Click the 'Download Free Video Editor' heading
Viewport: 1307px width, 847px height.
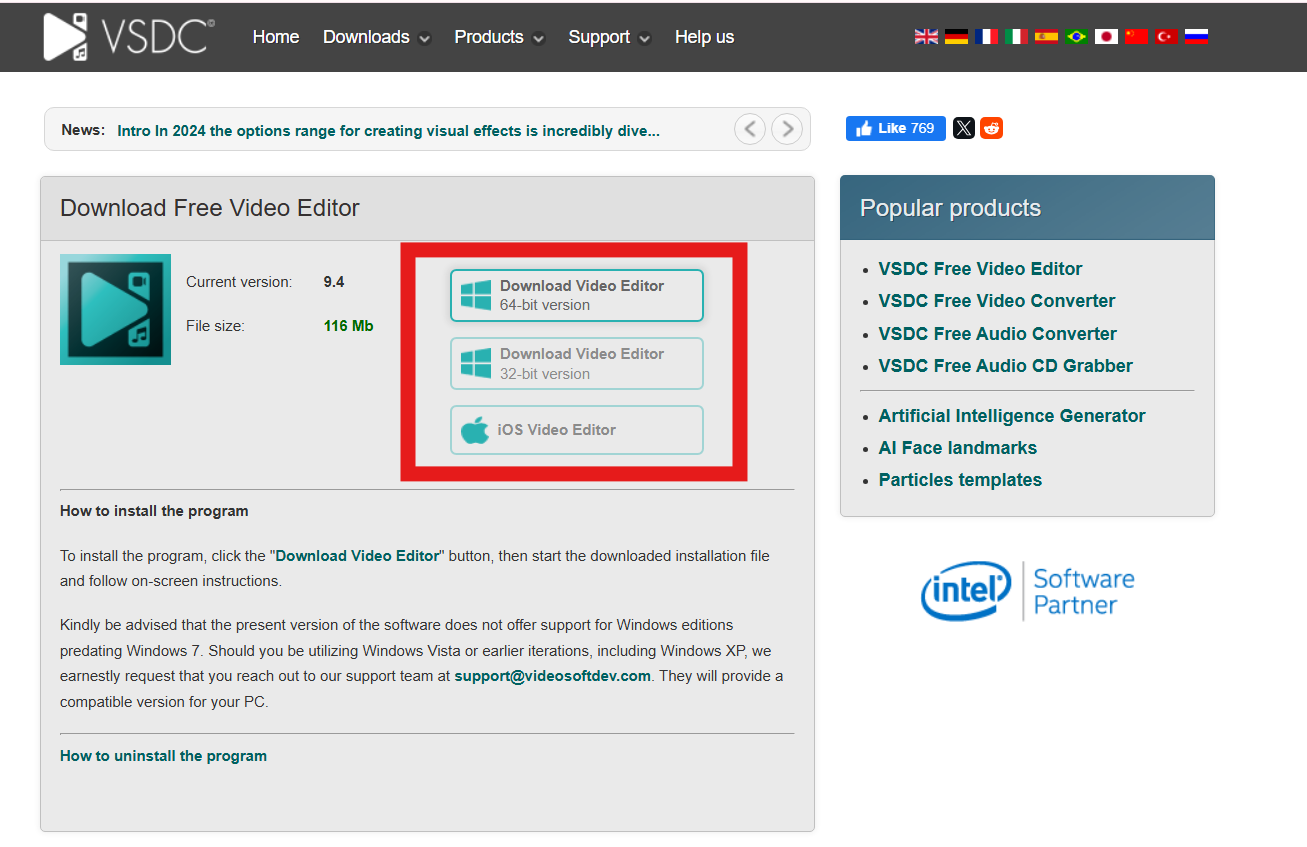click(210, 208)
